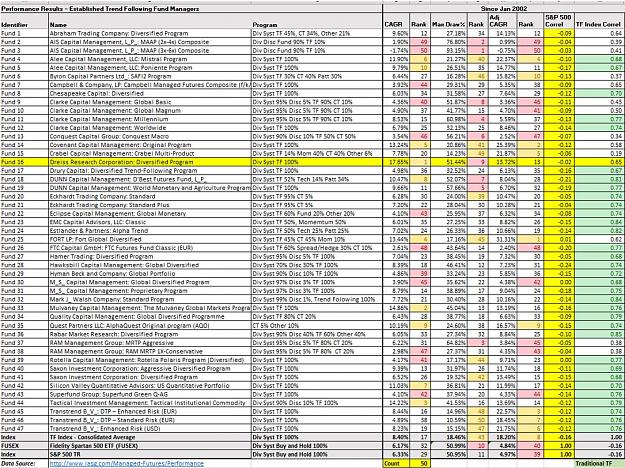Select cell 'EMC Capital Advisors, LLC: Classic'
The width and height of the screenshot is (625, 468).
point(150,222)
